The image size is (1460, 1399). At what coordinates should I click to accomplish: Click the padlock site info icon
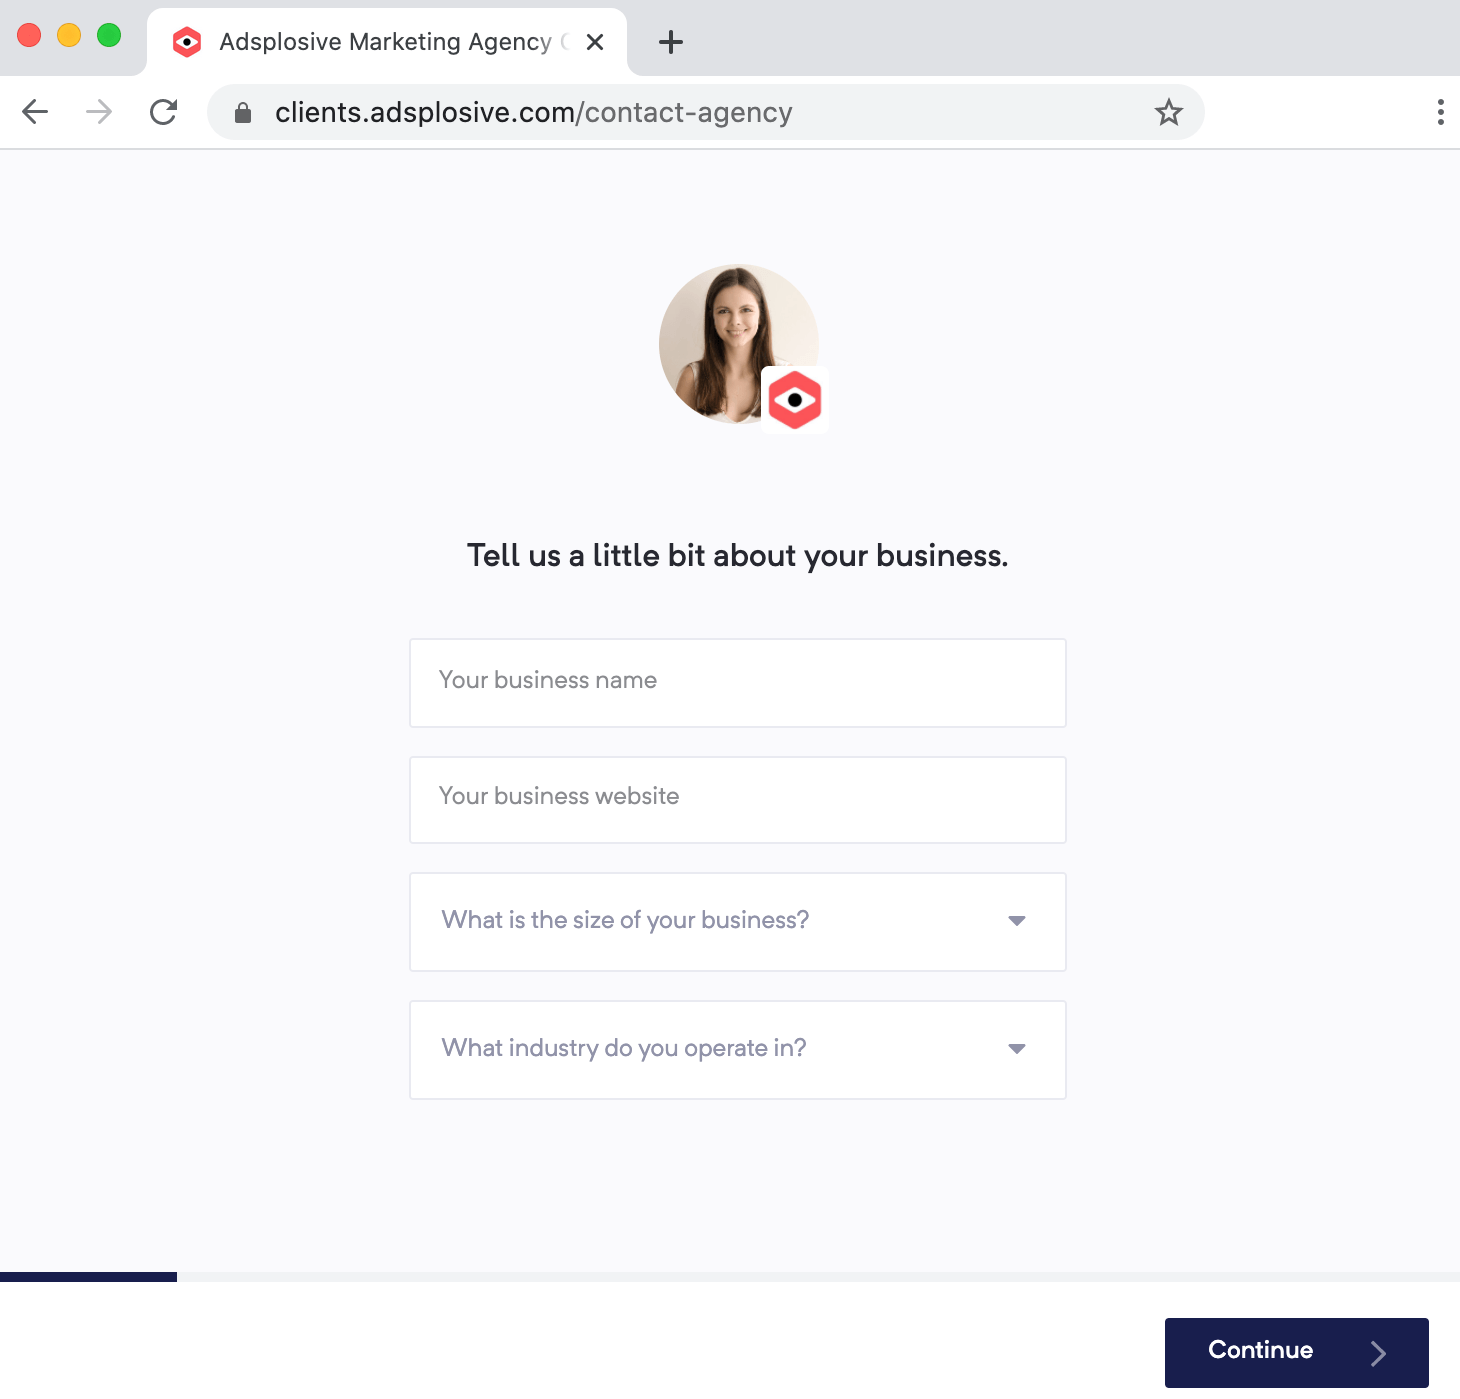242,113
